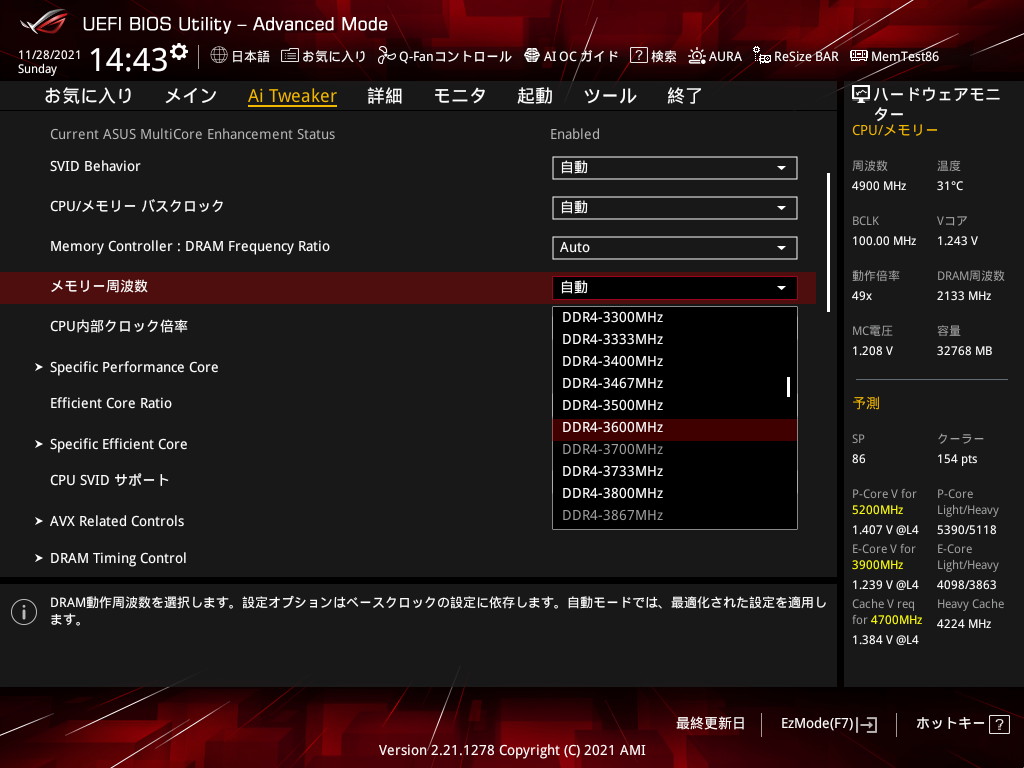The image size is (1024, 768).
Task: Open the clock settings gear icon
Action: click(x=179, y=51)
